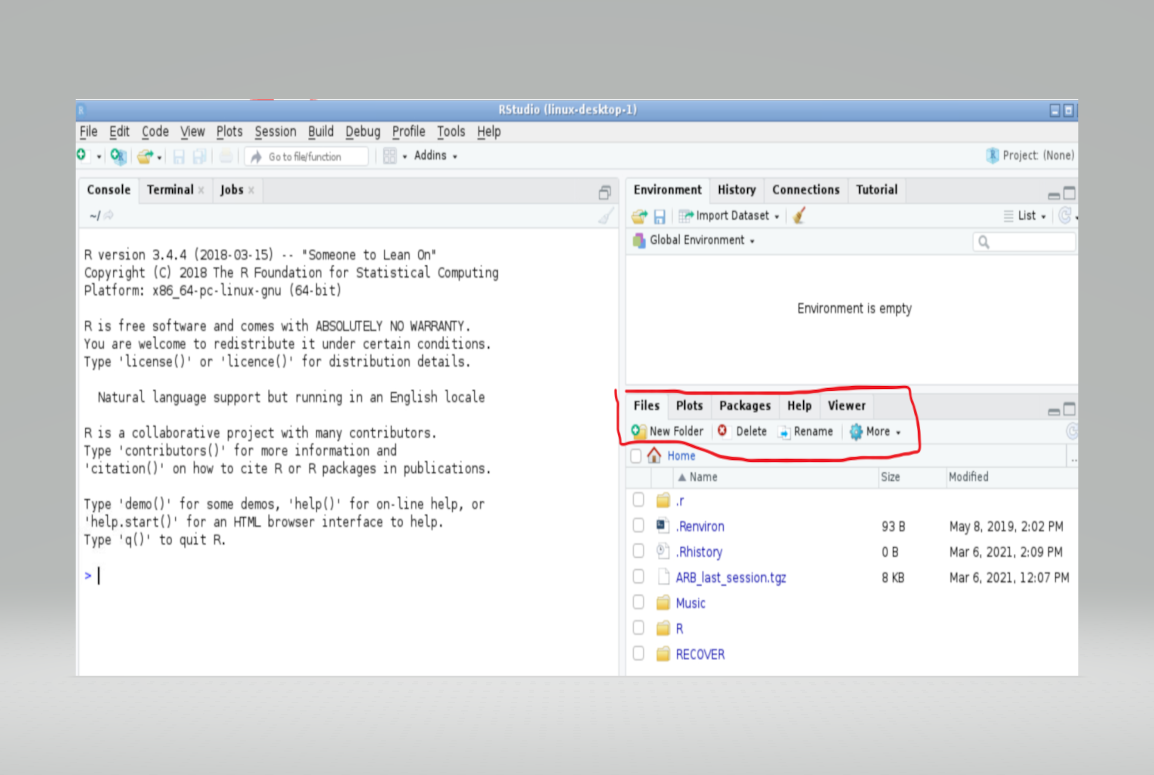Viewport: 1154px width, 775px height.
Task: View the current working directory arrow icon
Action: tap(109, 216)
